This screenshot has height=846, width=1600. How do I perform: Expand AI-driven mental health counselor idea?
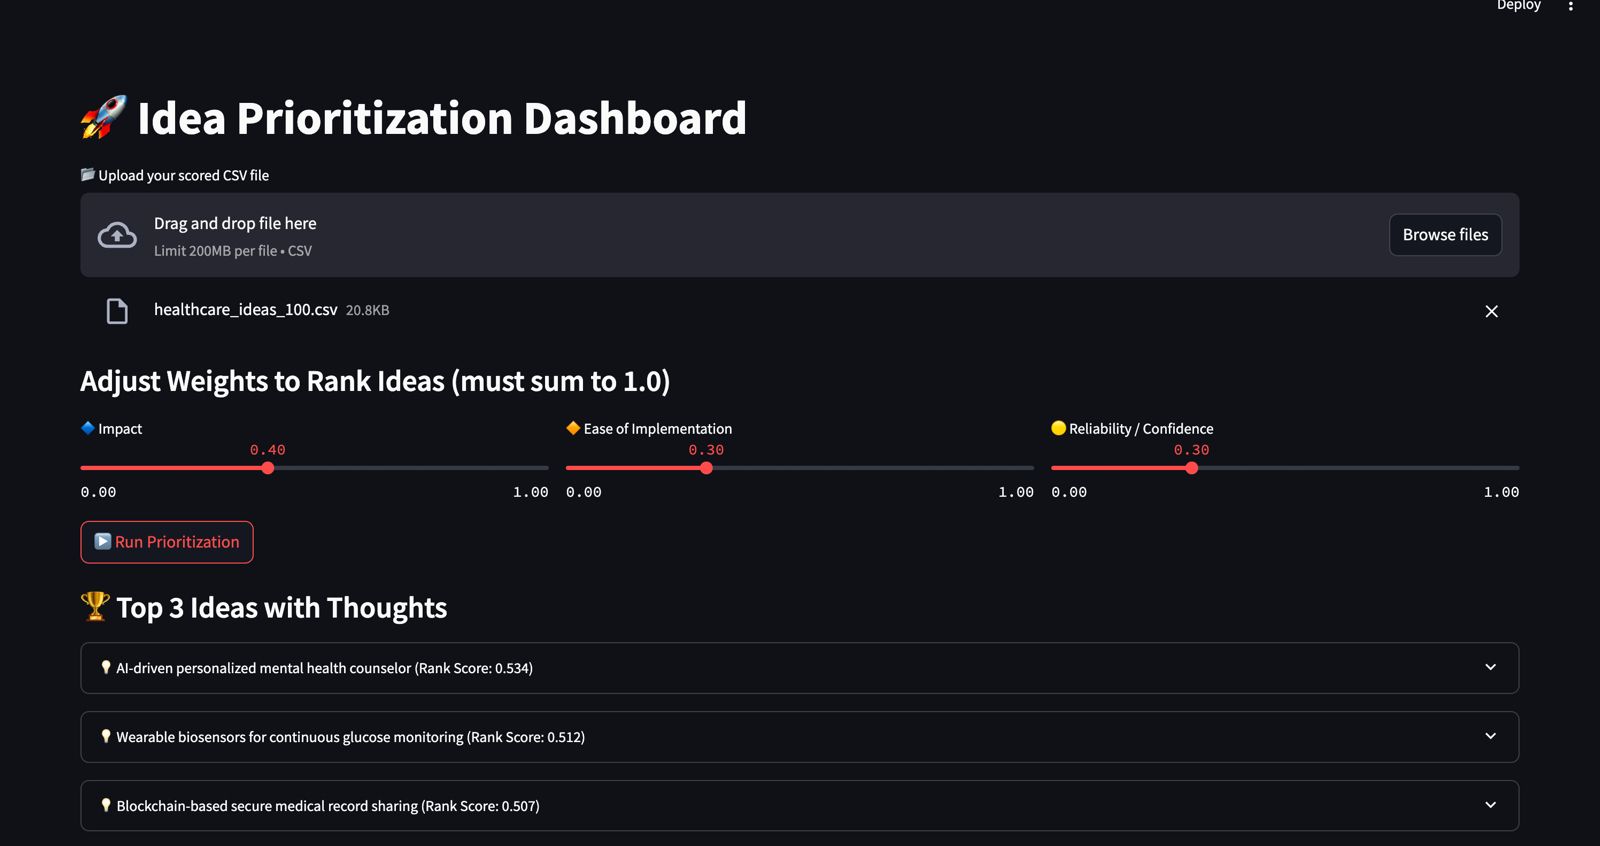click(x=799, y=668)
